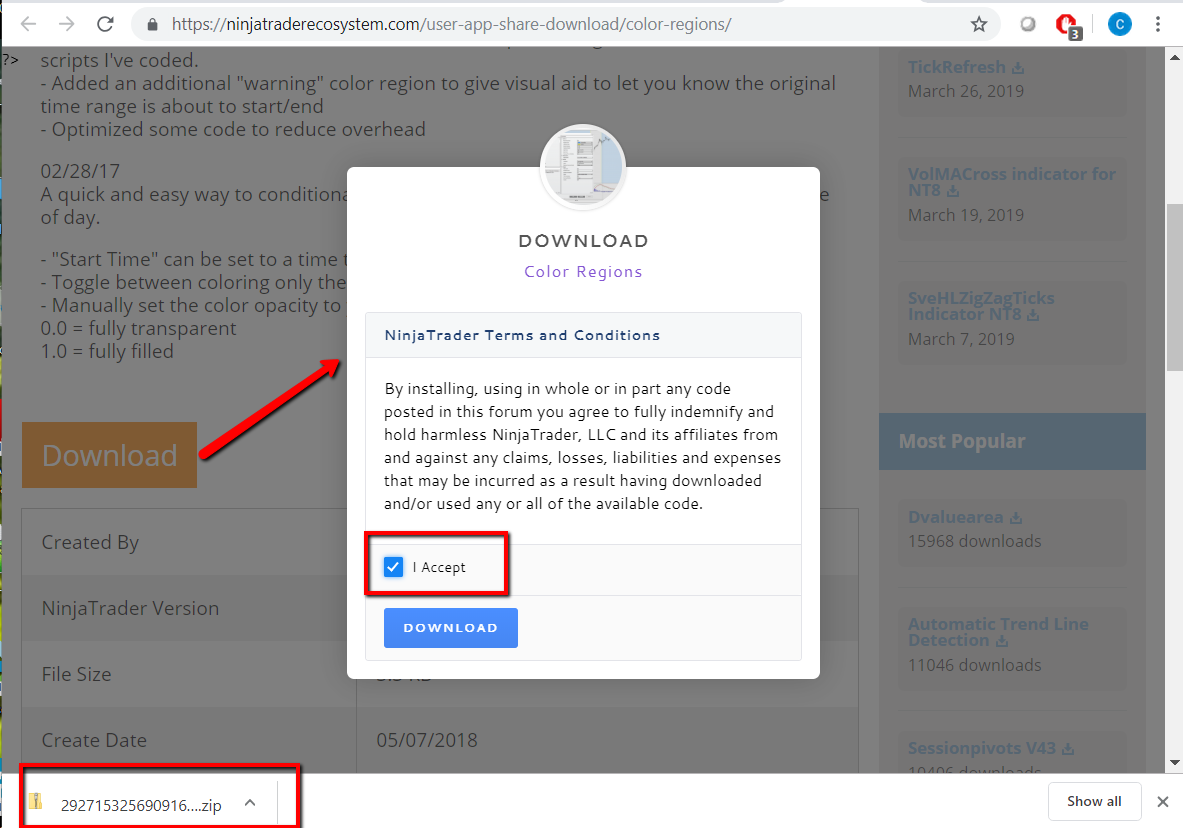Screen dimensions: 1183x828
Task: Click the blue DOWNLOAD button in dialog
Action: click(x=450, y=628)
